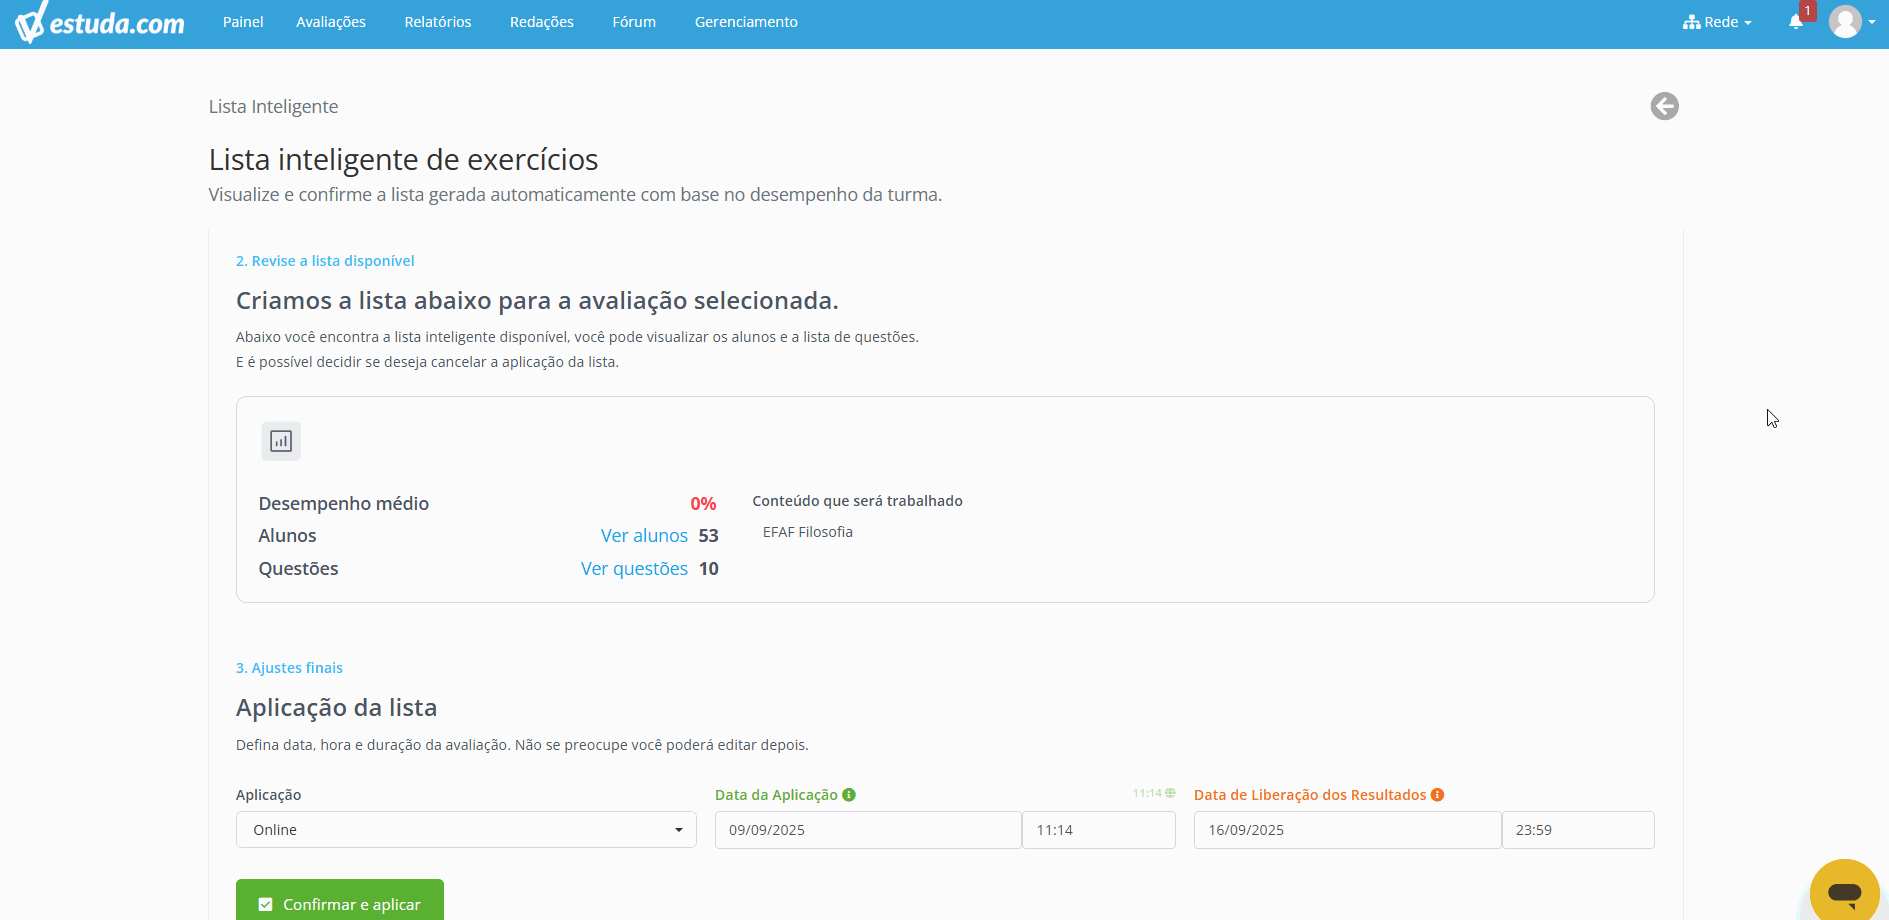The image size is (1889, 920).
Task: Open the Relatórios menu
Action: pyautogui.click(x=438, y=22)
